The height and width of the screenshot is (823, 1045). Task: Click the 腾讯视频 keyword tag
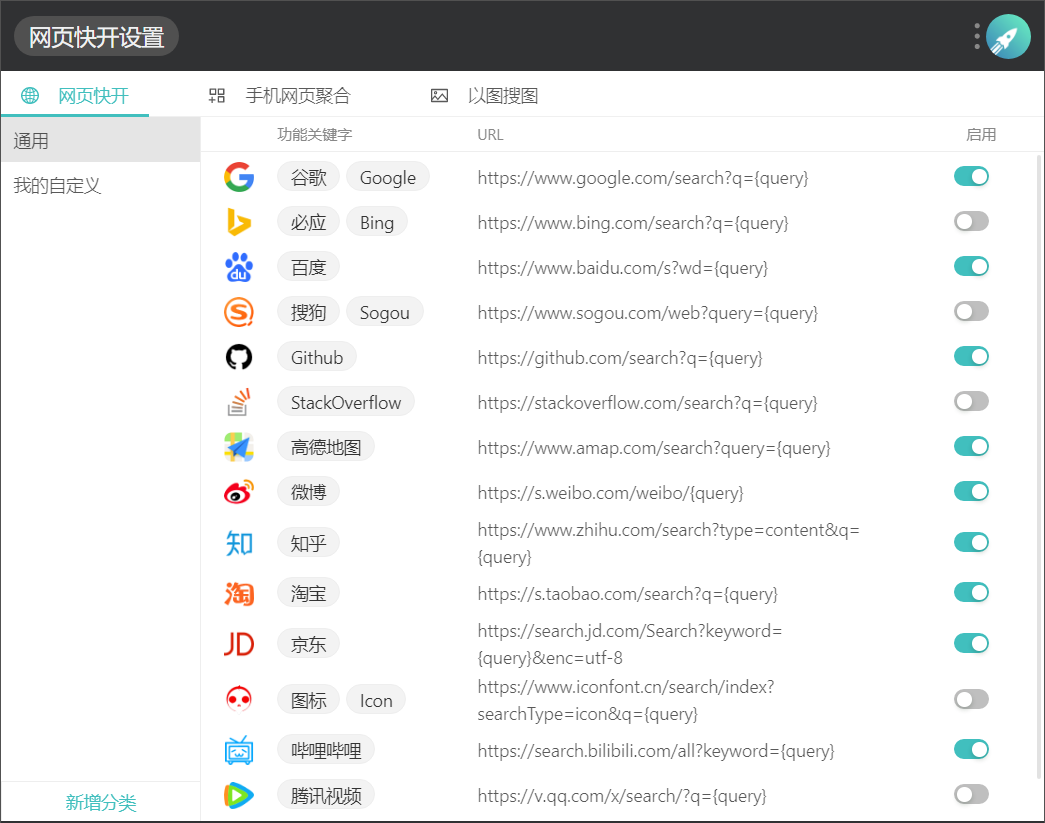tap(326, 795)
